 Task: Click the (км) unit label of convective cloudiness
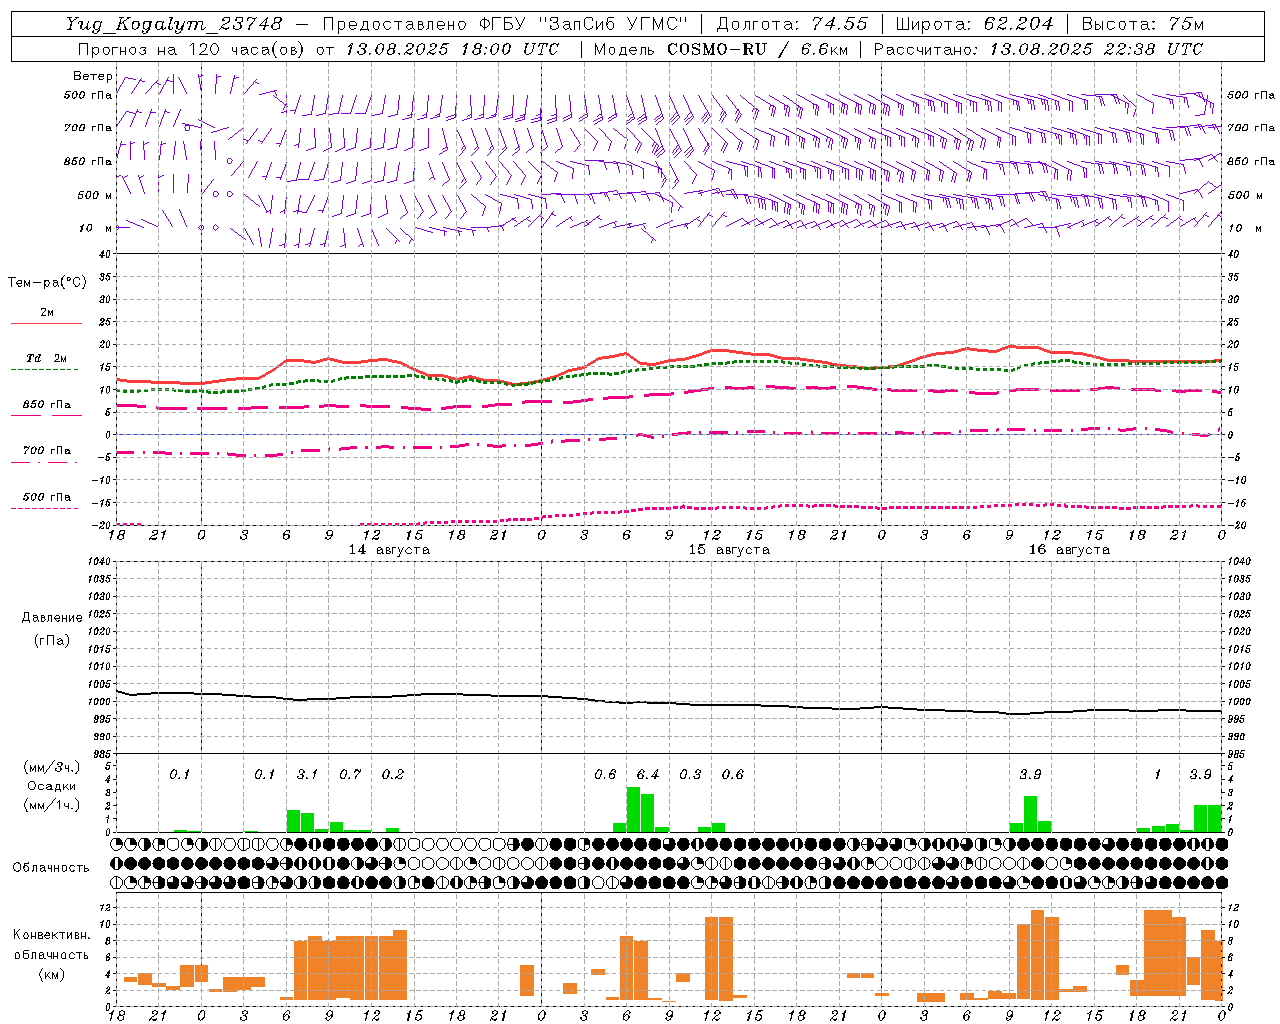[x=52, y=974]
